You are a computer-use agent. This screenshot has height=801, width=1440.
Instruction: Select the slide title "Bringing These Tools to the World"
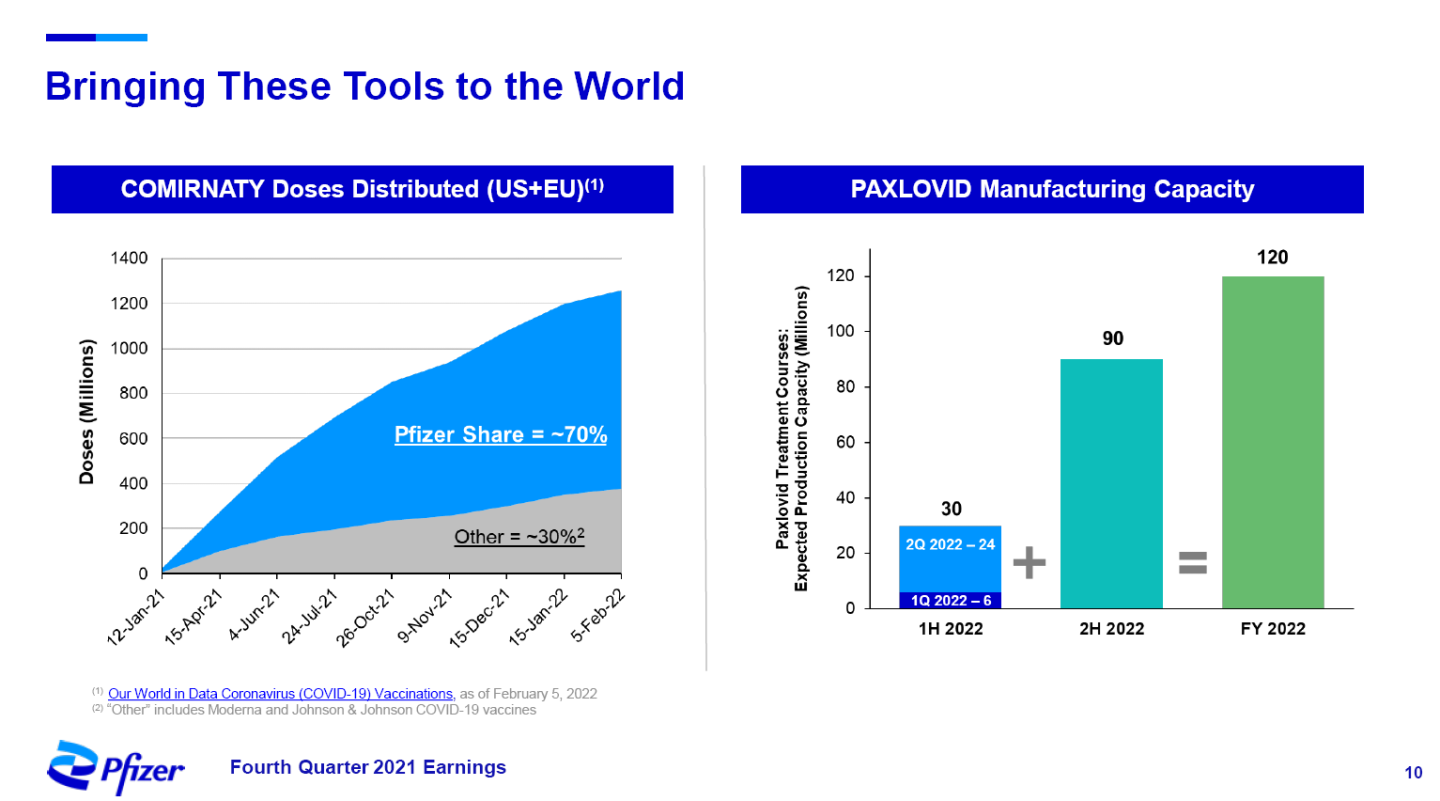[365, 86]
